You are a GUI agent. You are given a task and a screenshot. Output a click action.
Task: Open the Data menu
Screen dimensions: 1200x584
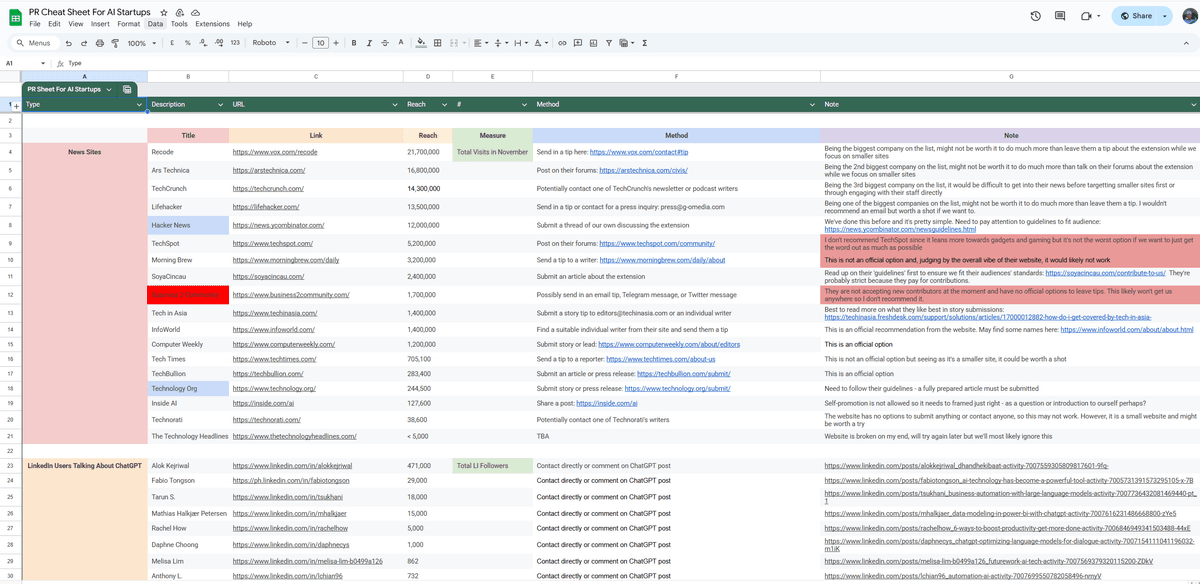[155, 23]
